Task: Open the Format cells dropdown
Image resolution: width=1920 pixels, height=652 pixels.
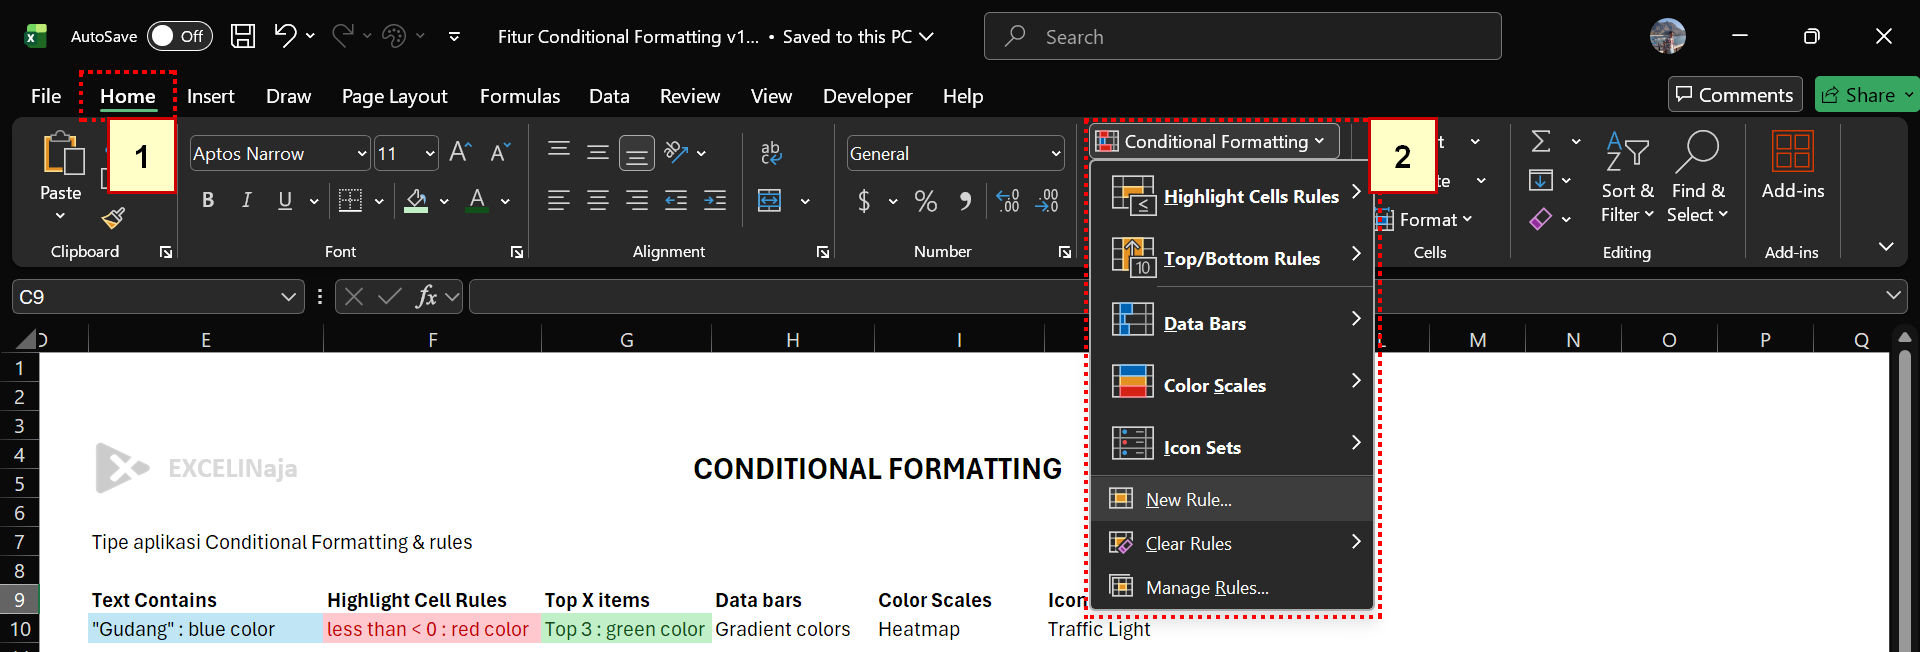Action: pos(1426,219)
